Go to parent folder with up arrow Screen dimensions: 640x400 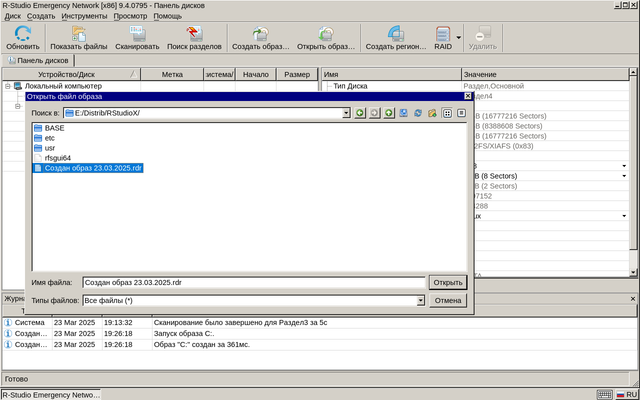point(389,113)
